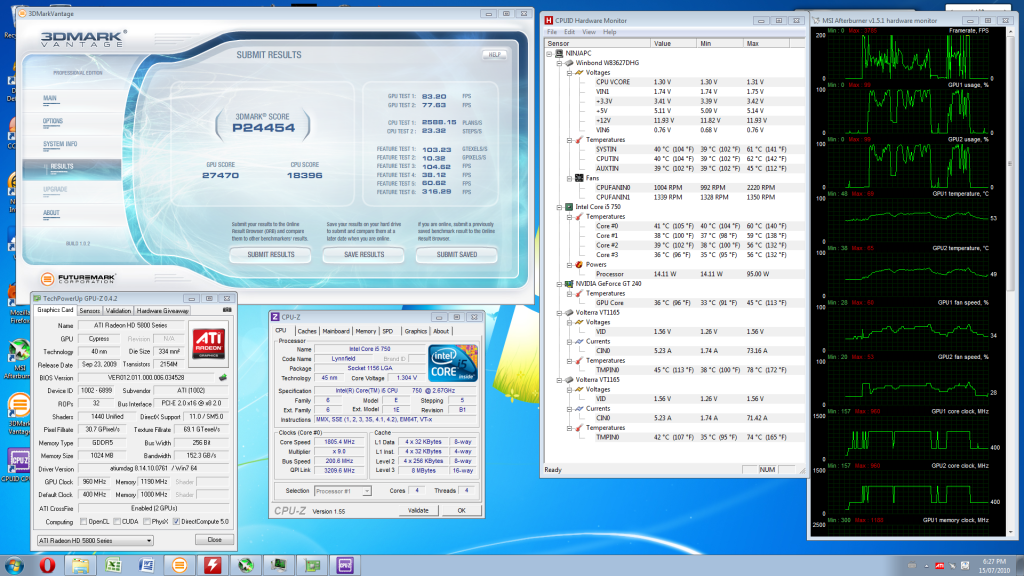The height and width of the screenshot is (576, 1024).
Task: Click the red ATI tray icon
Action: click(x=939, y=566)
